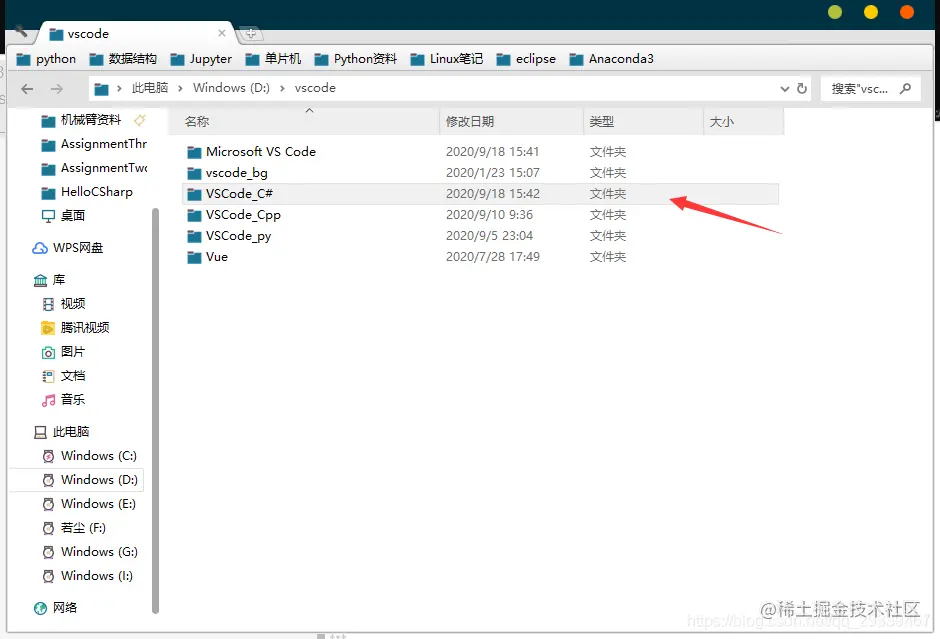Click pin icon beside 机械臂资料
The image size is (940, 639).
click(x=140, y=120)
